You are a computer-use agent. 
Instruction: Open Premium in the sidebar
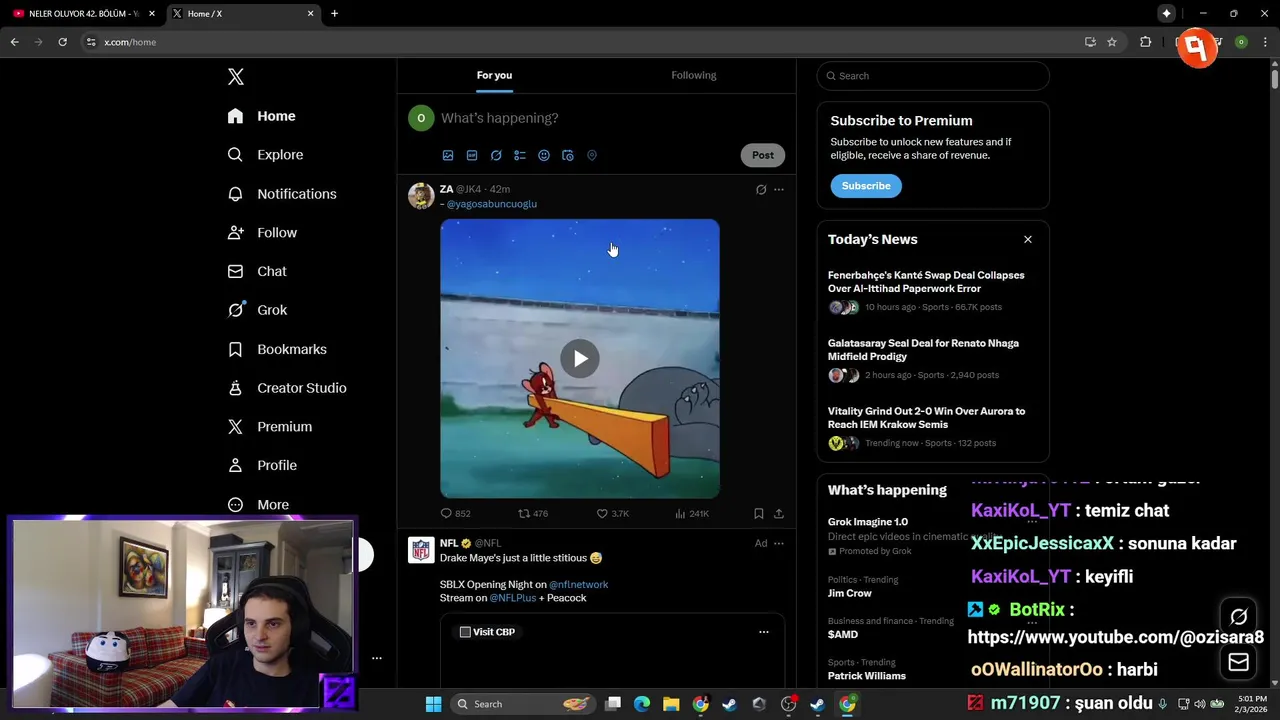(x=270, y=427)
